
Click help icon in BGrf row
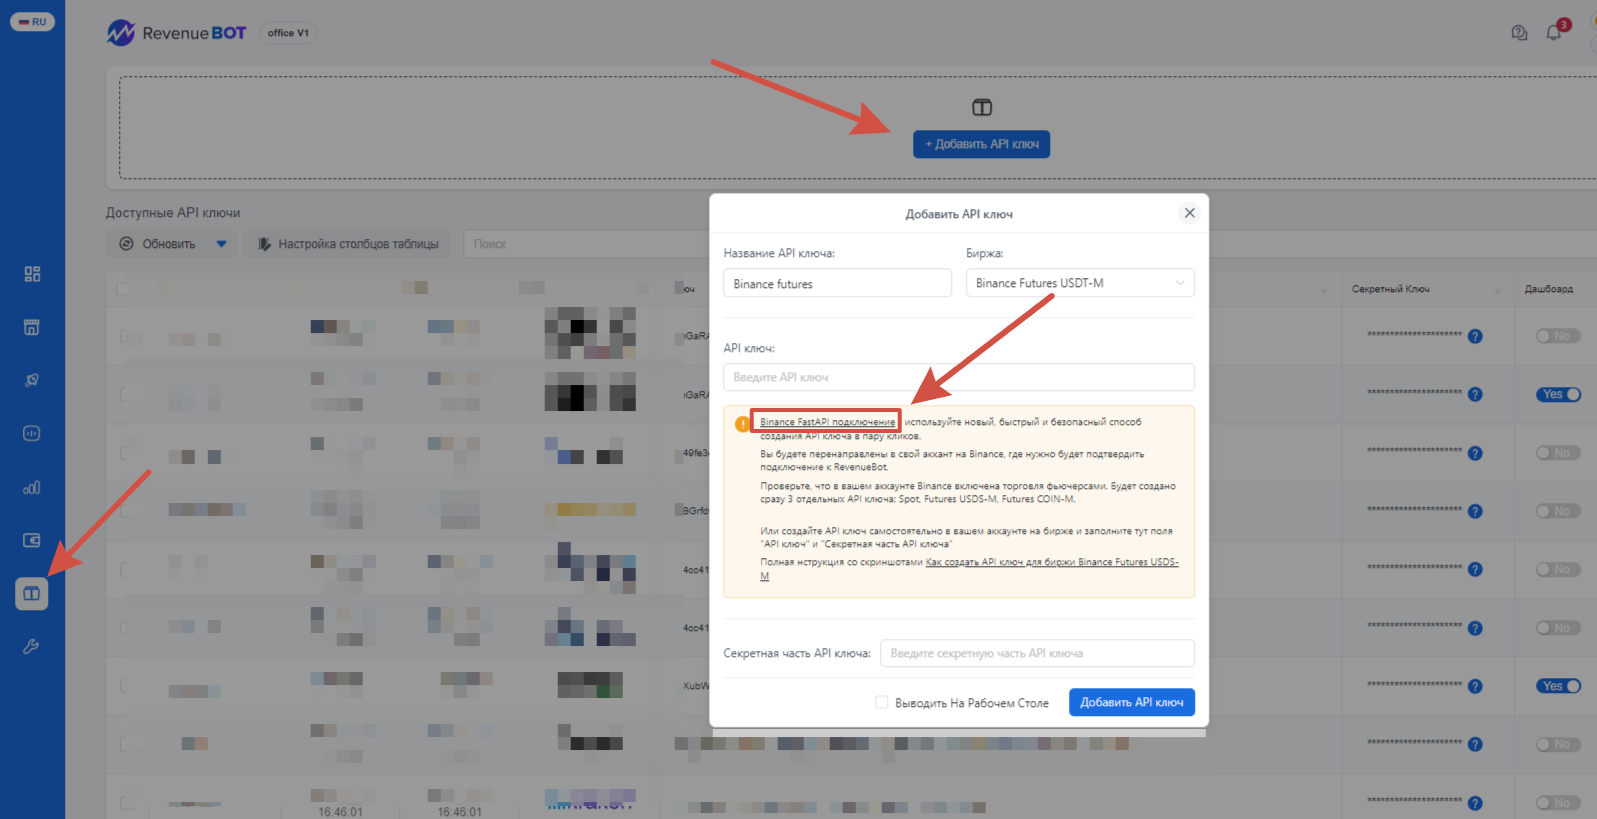tap(1475, 511)
